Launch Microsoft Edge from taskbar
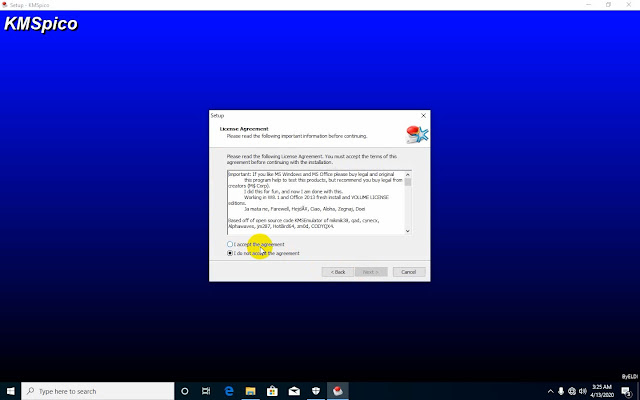This screenshot has width=640, height=400. coord(229,391)
